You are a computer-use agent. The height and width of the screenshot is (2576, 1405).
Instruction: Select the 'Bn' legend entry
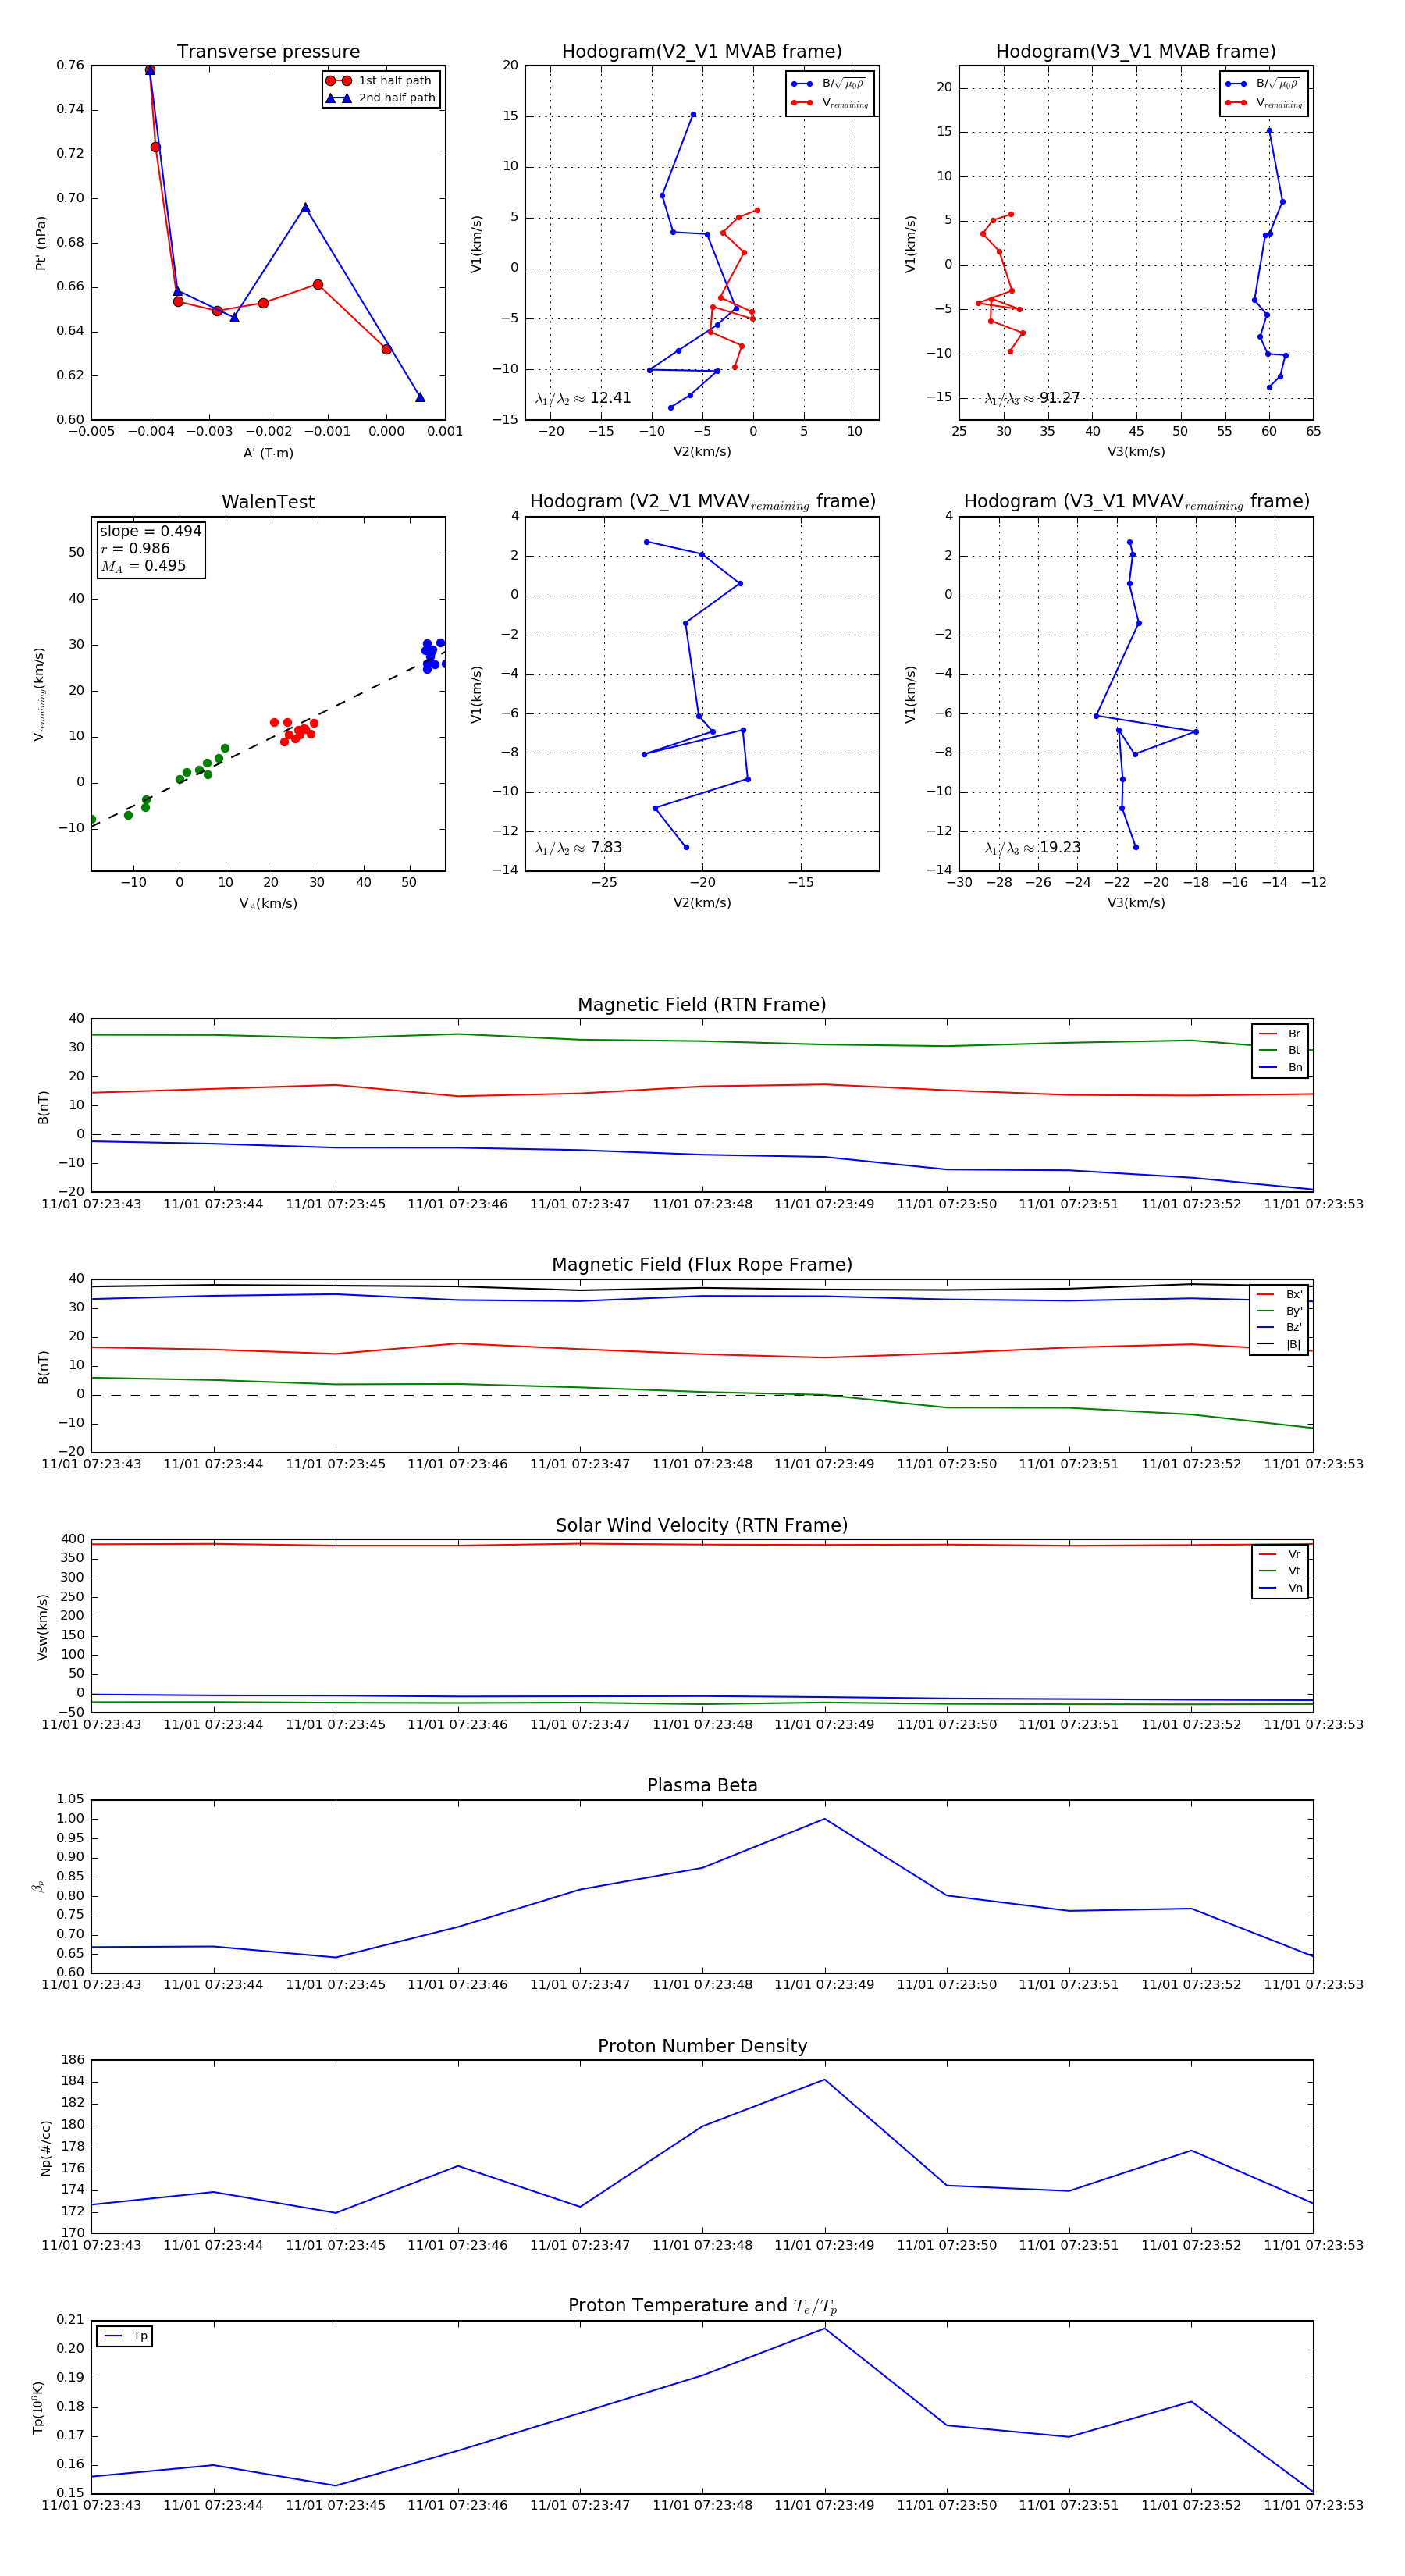[x=1280, y=1068]
